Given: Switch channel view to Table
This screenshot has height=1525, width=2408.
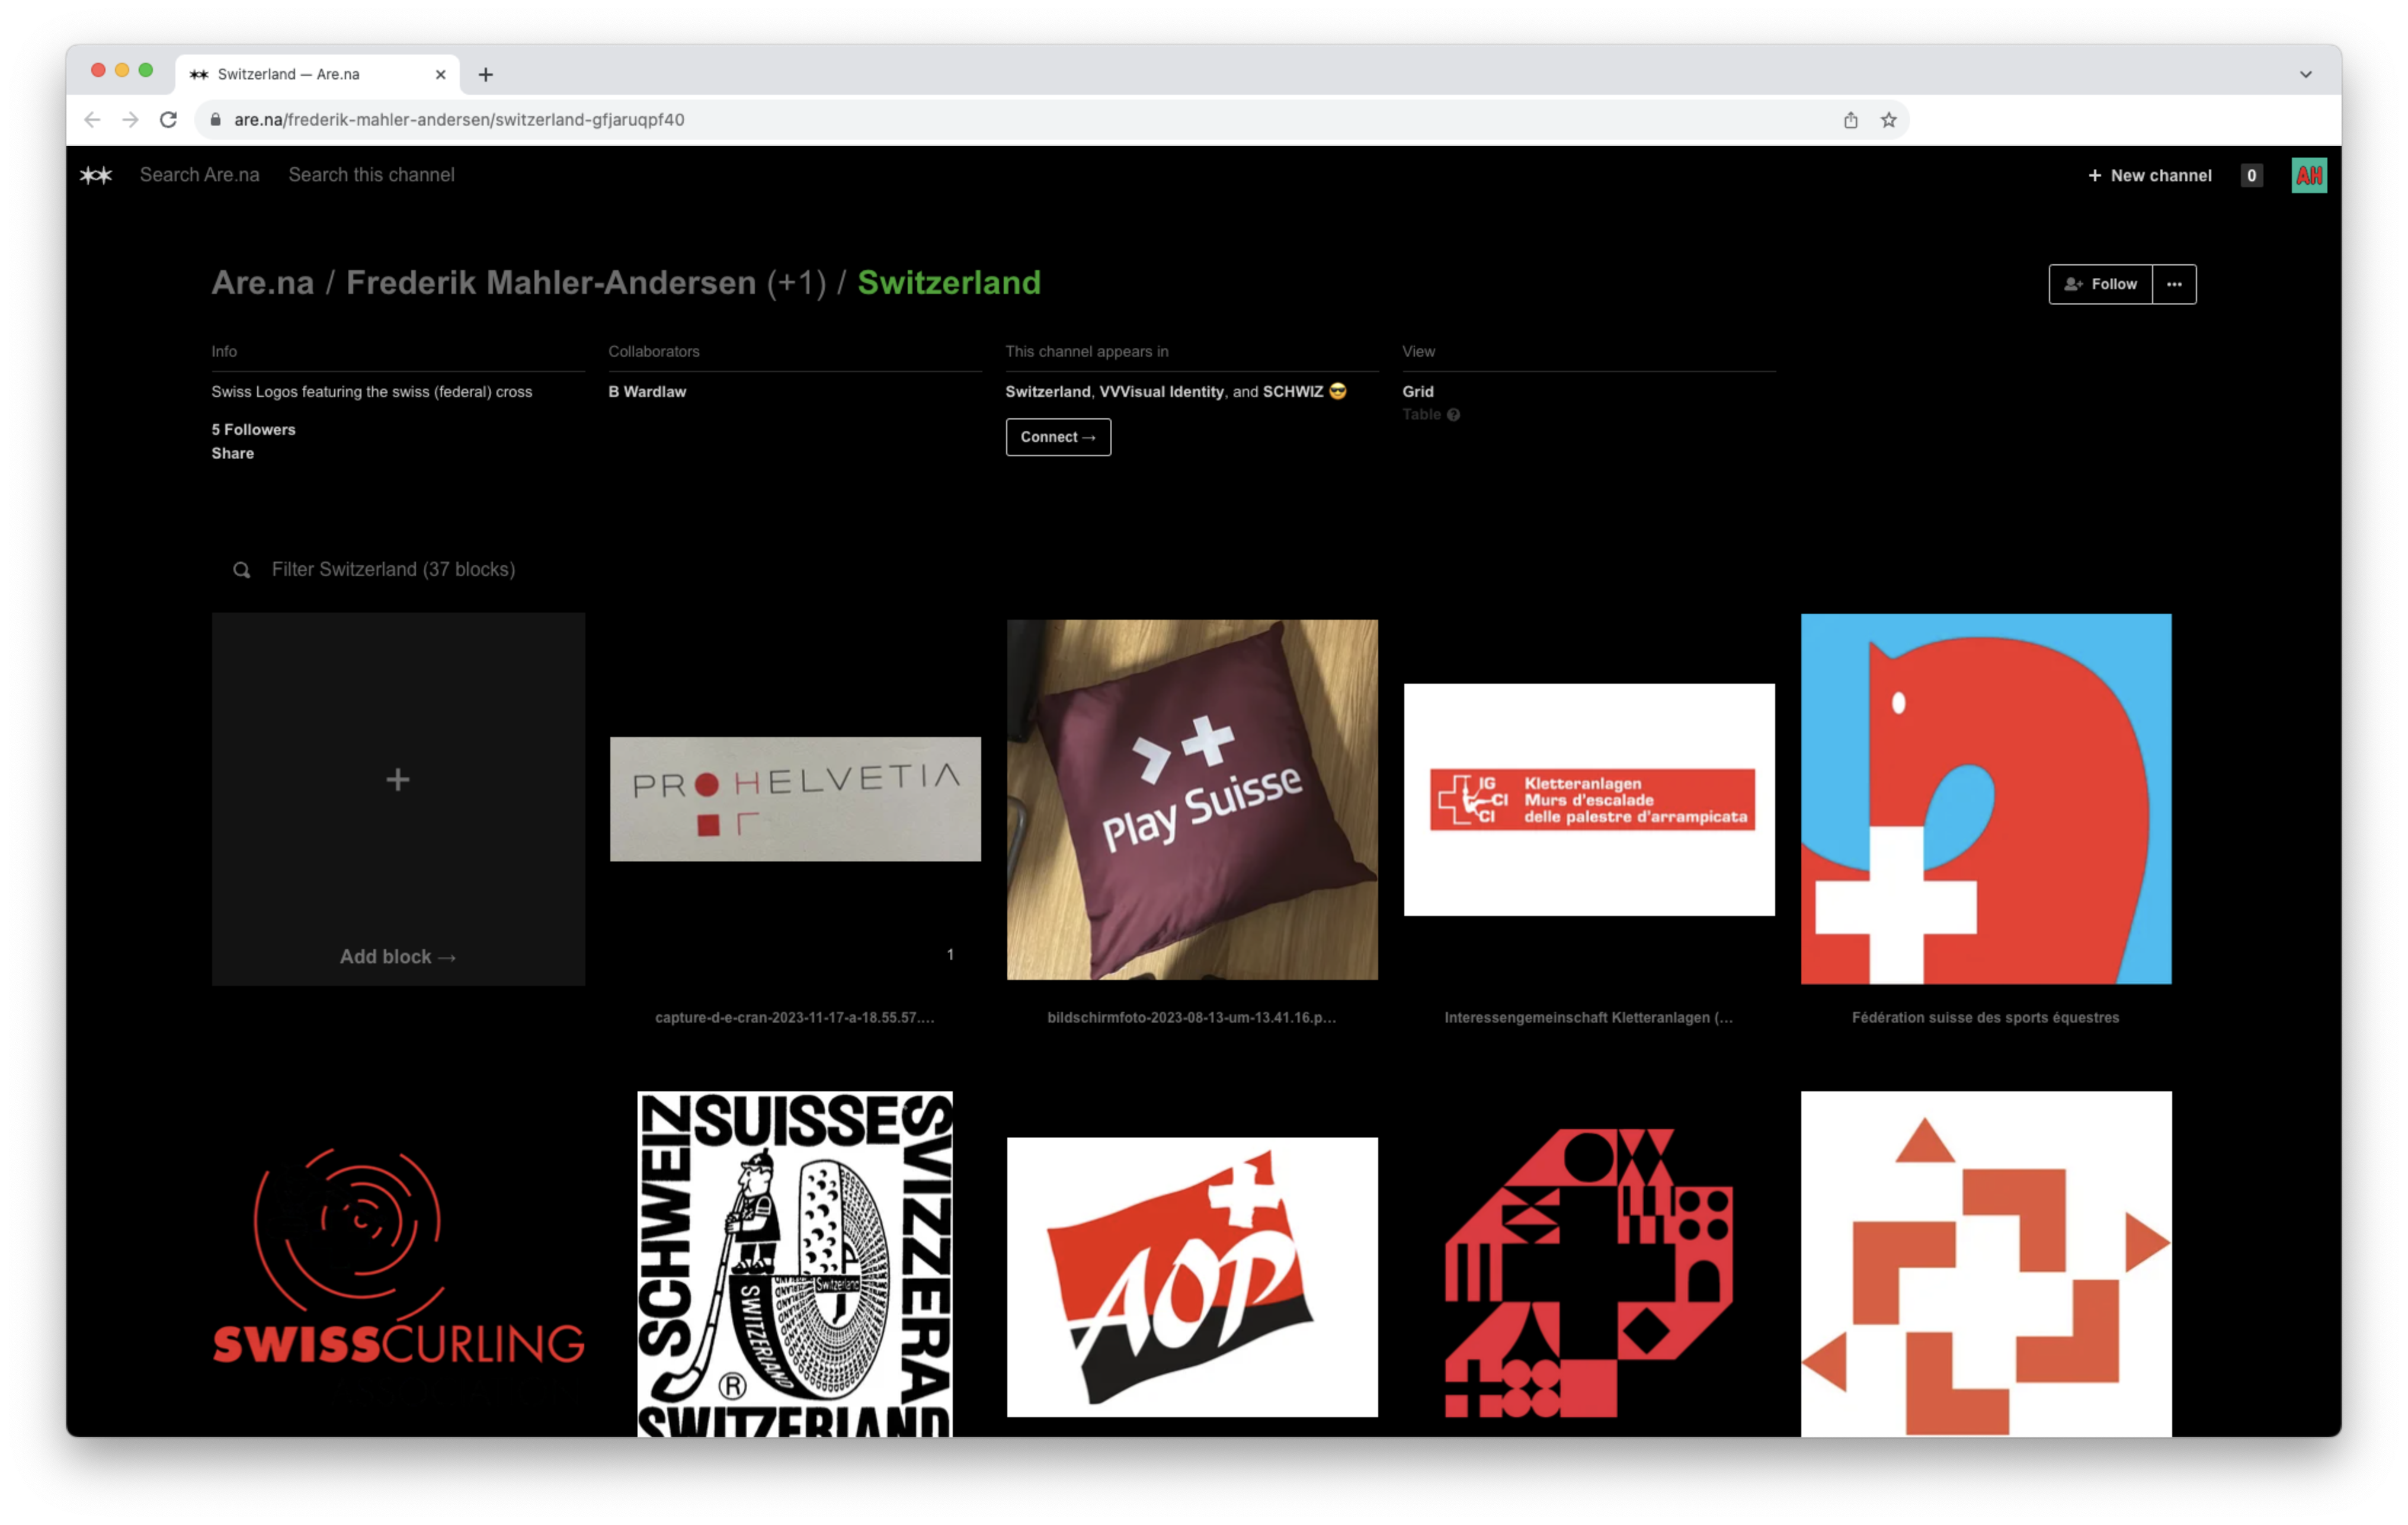Looking at the screenshot, I should click(x=1420, y=415).
